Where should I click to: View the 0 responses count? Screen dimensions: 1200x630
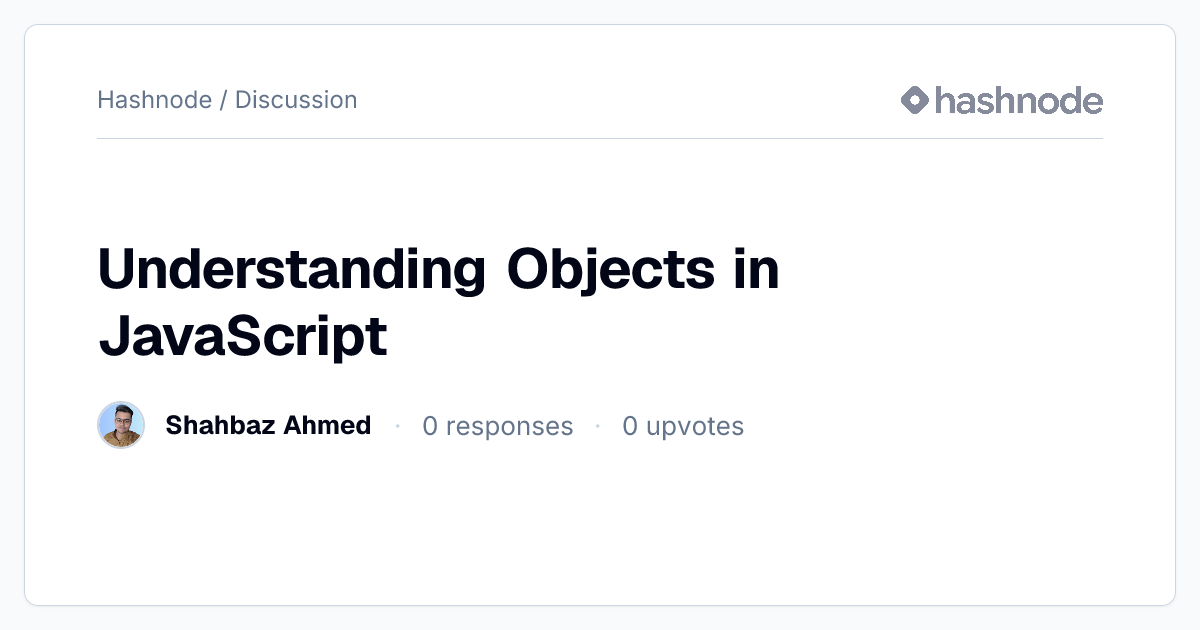pos(498,426)
